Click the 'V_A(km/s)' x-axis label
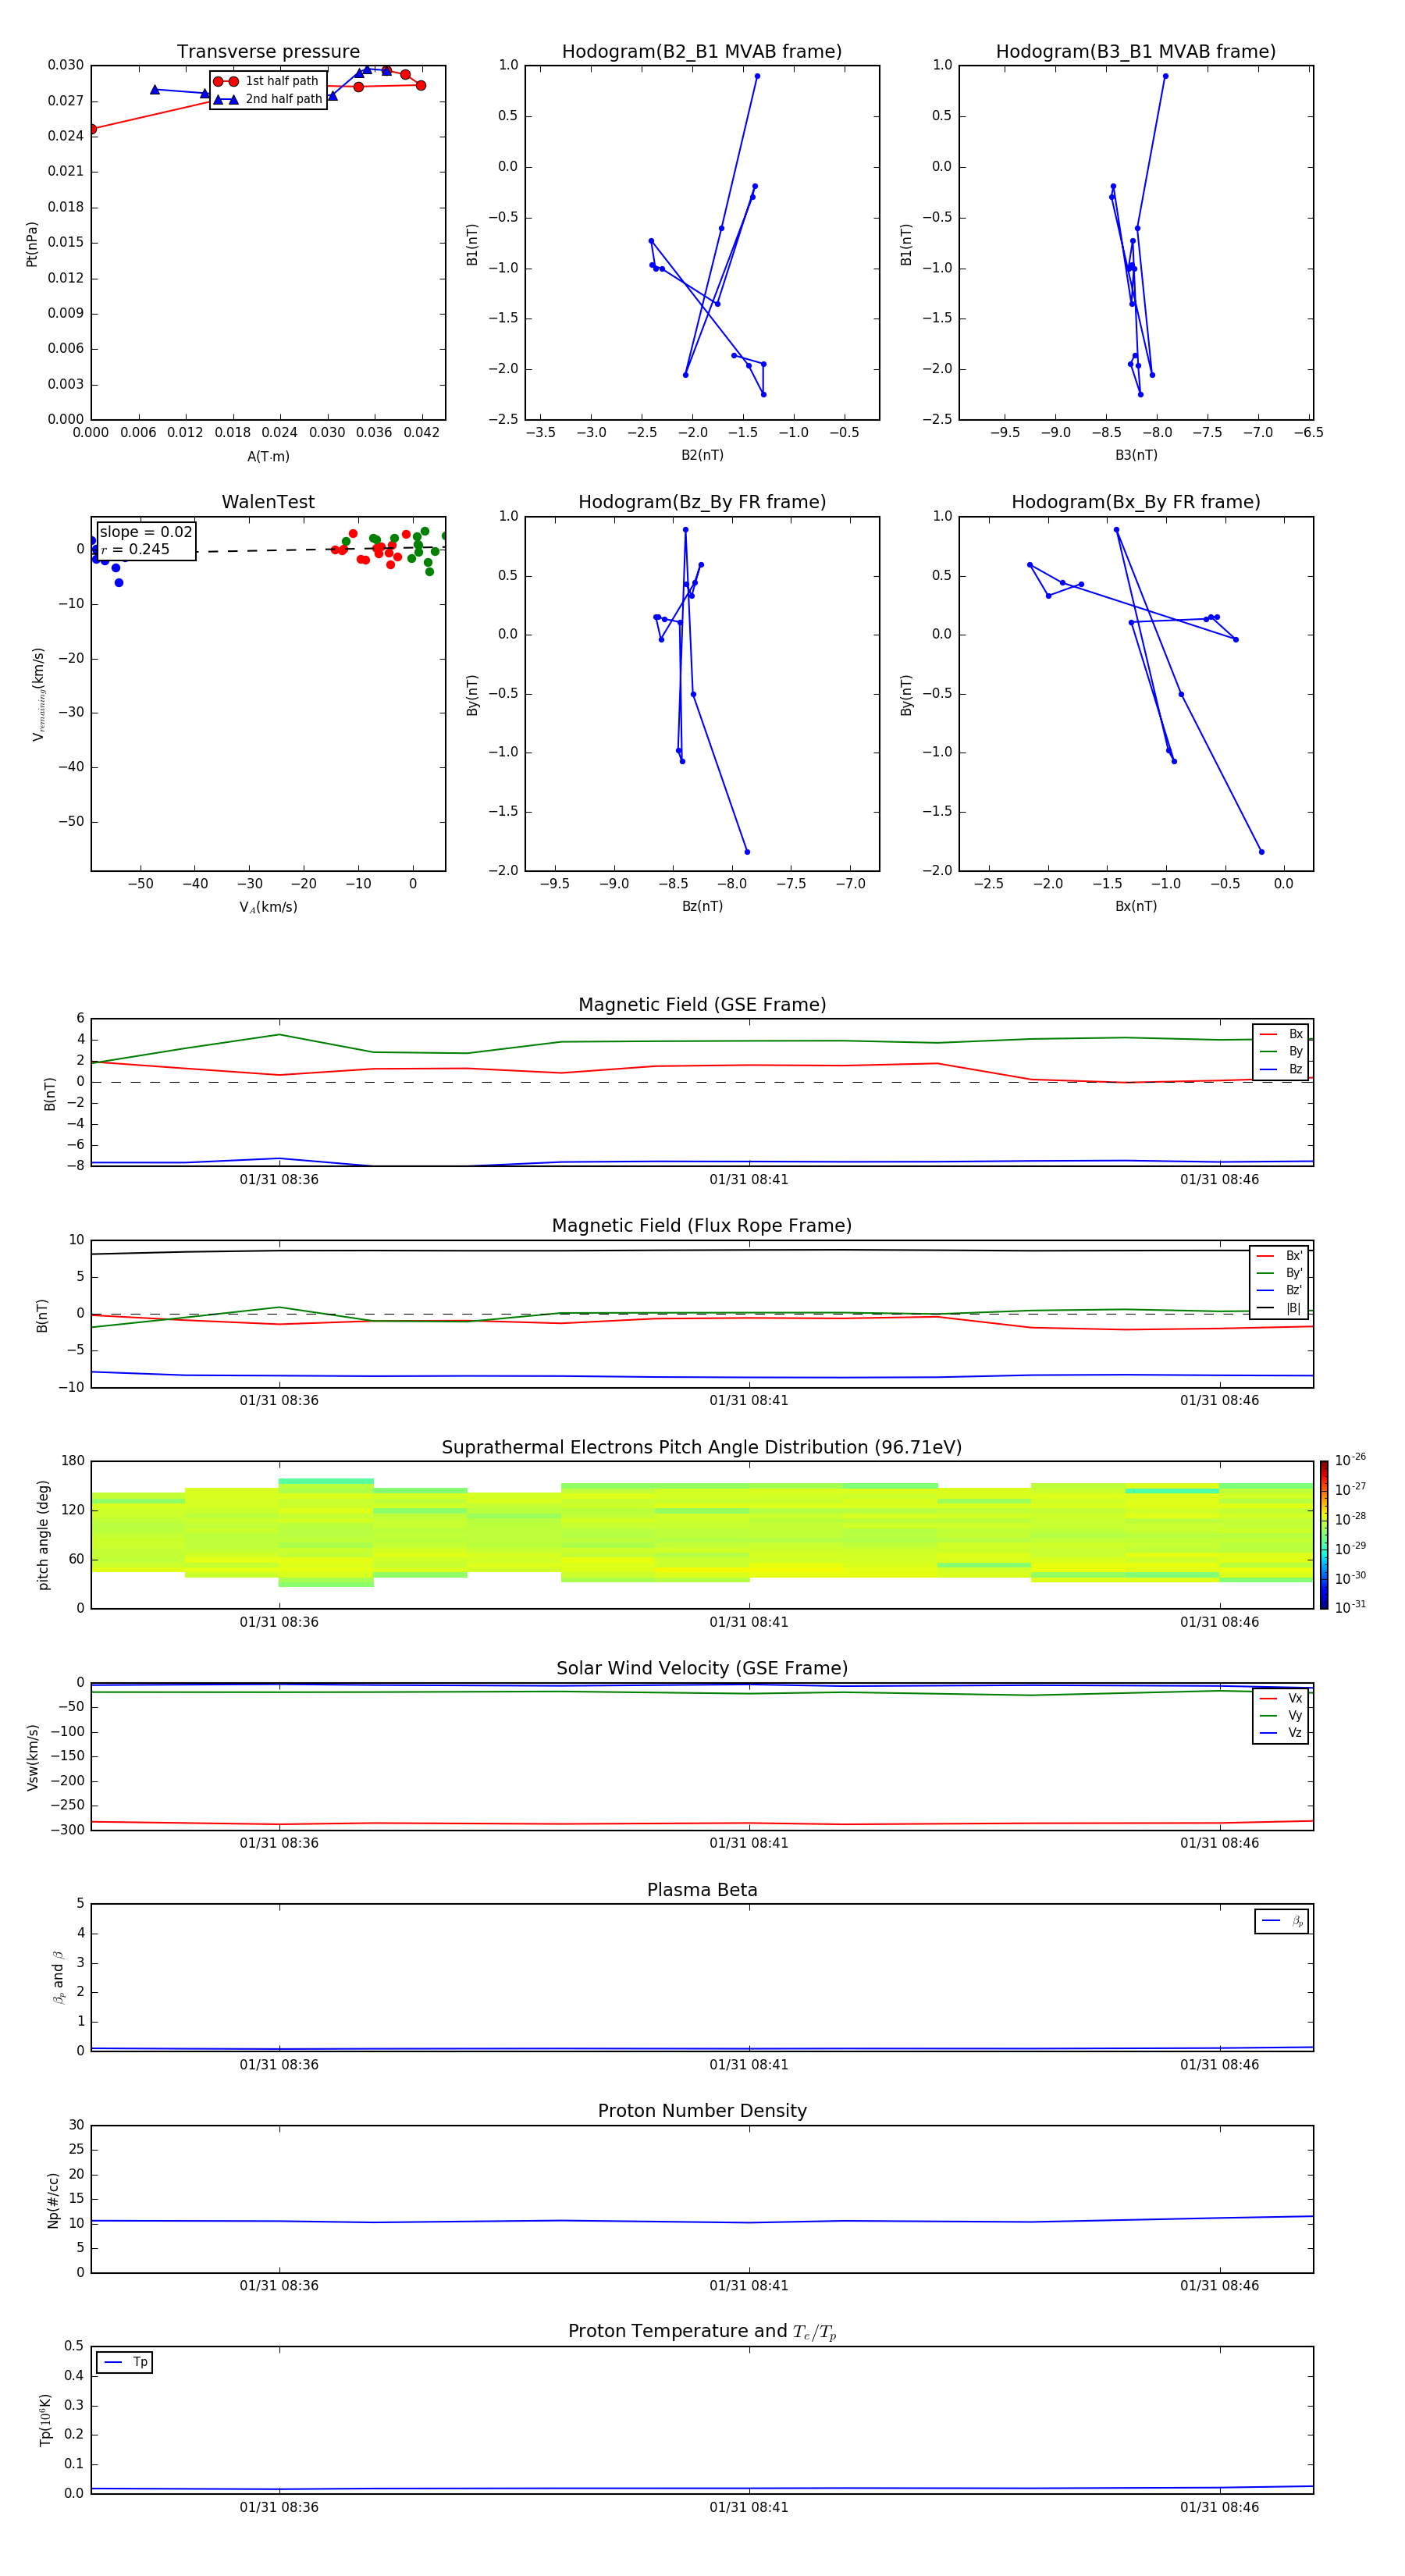Screen dimensions: 1405x2576 268,907
